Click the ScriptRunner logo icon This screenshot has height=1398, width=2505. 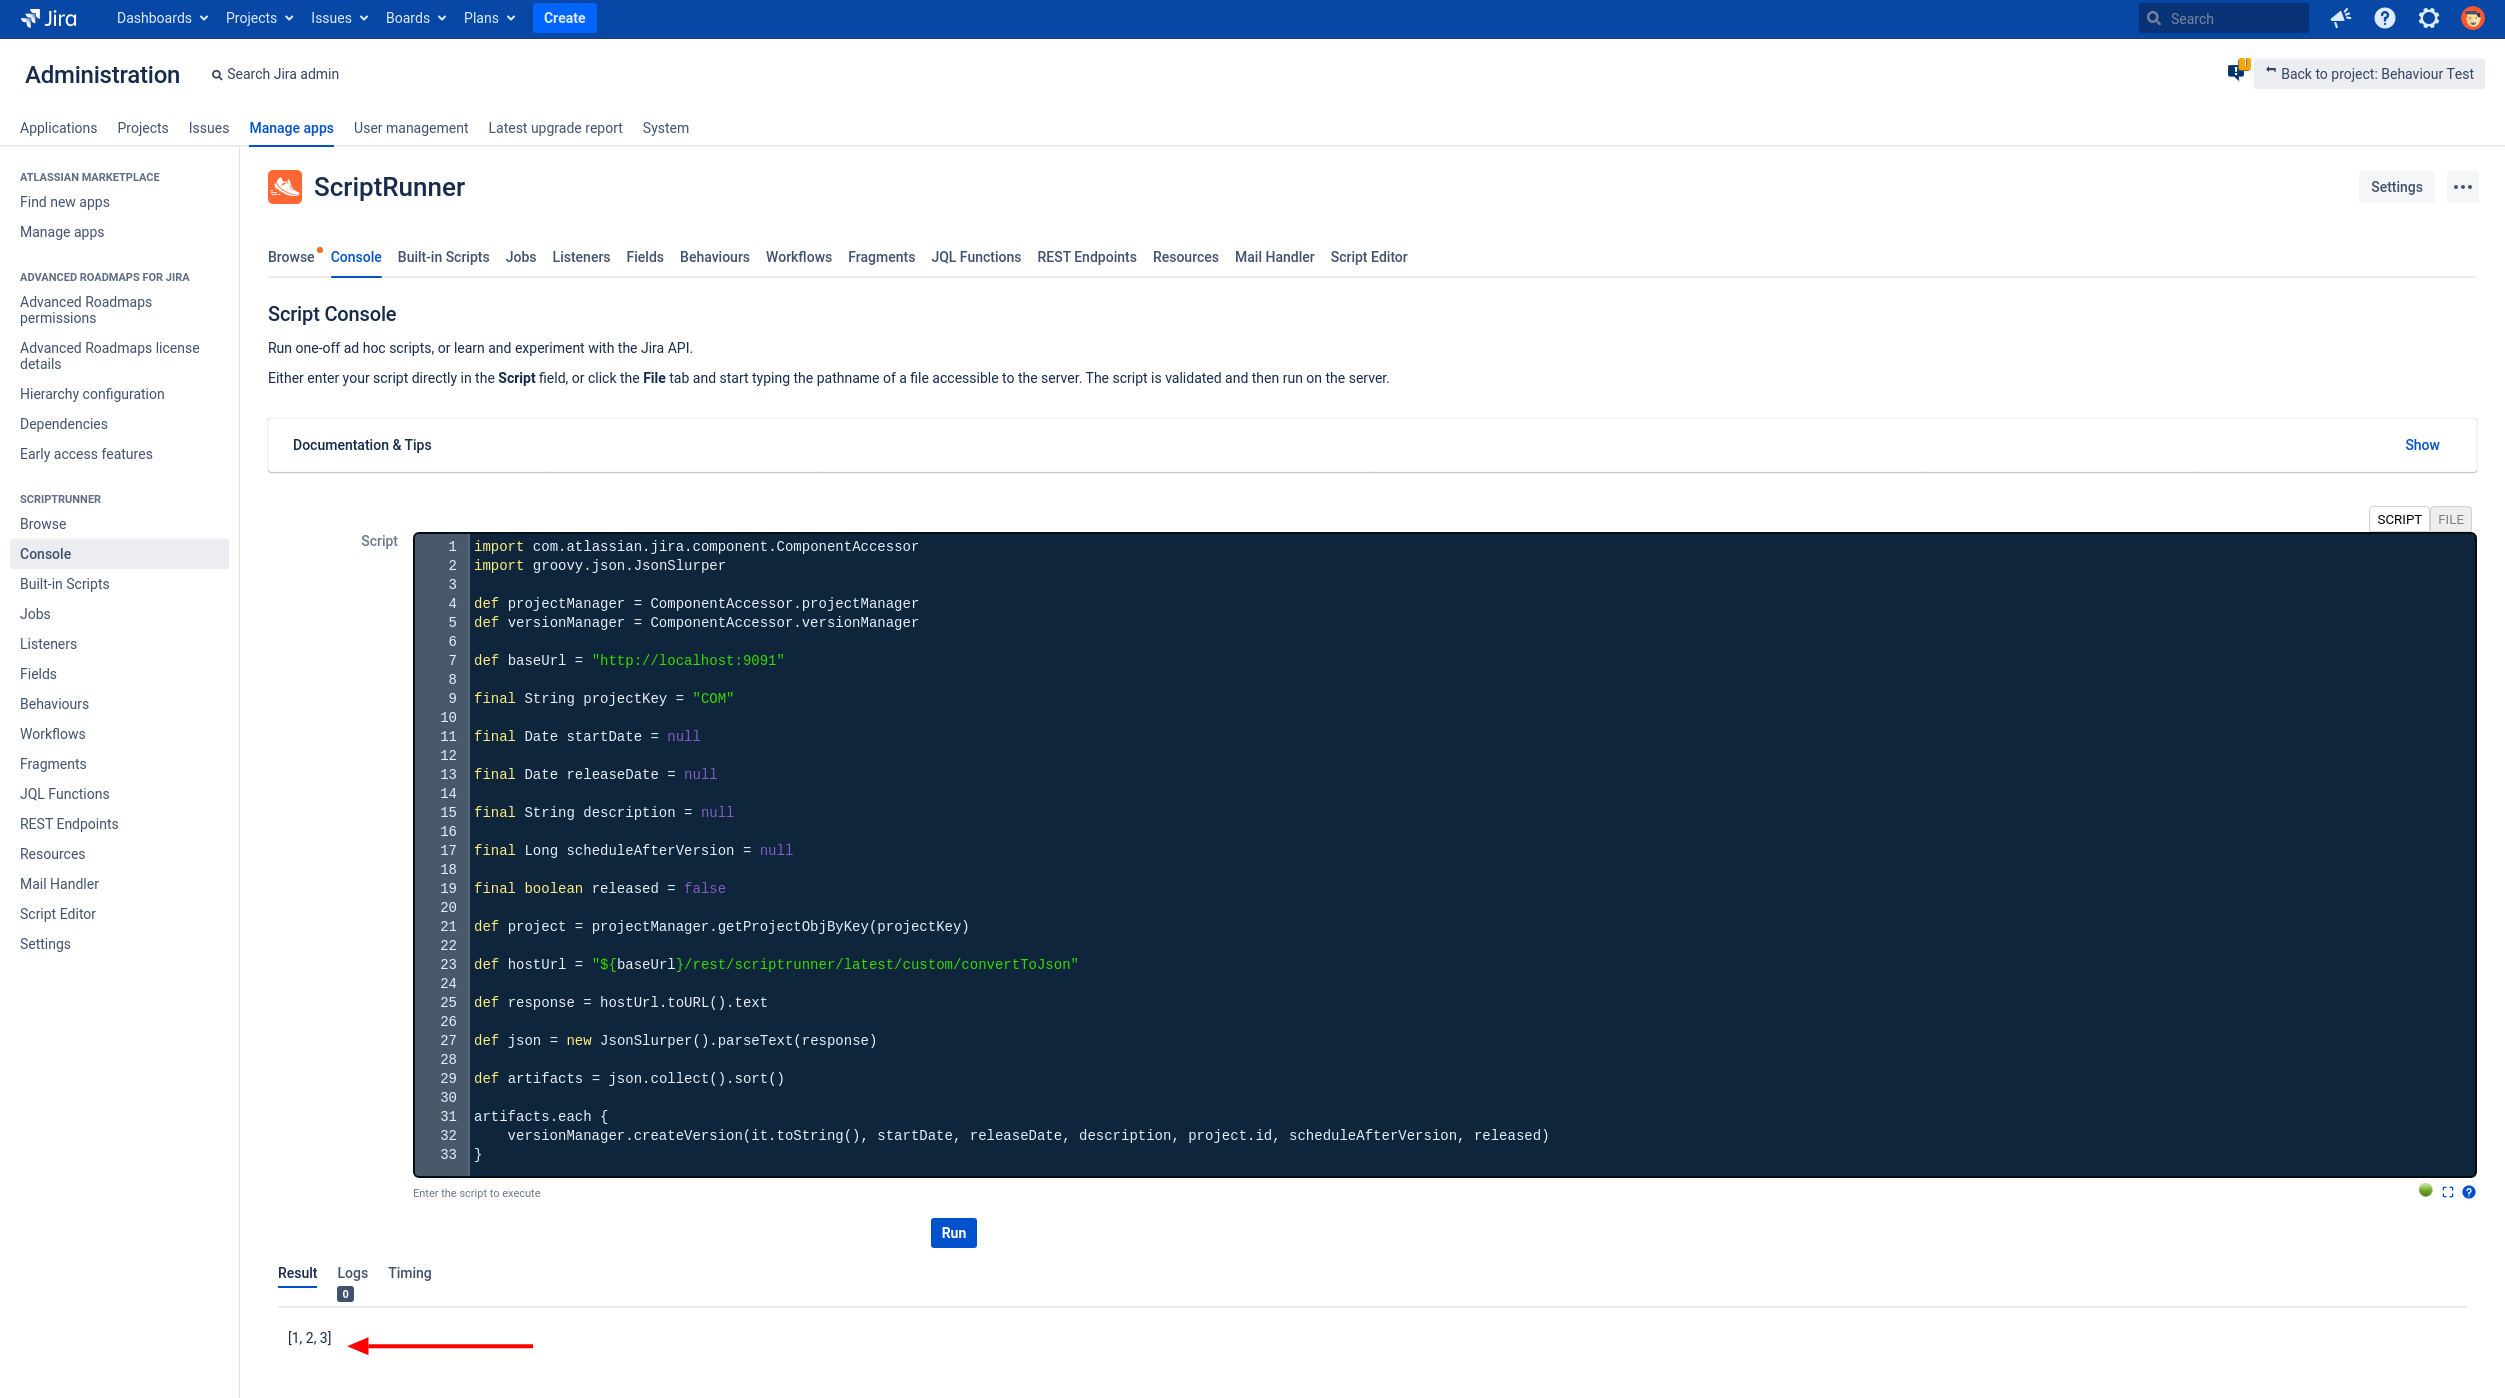pyautogui.click(x=285, y=187)
